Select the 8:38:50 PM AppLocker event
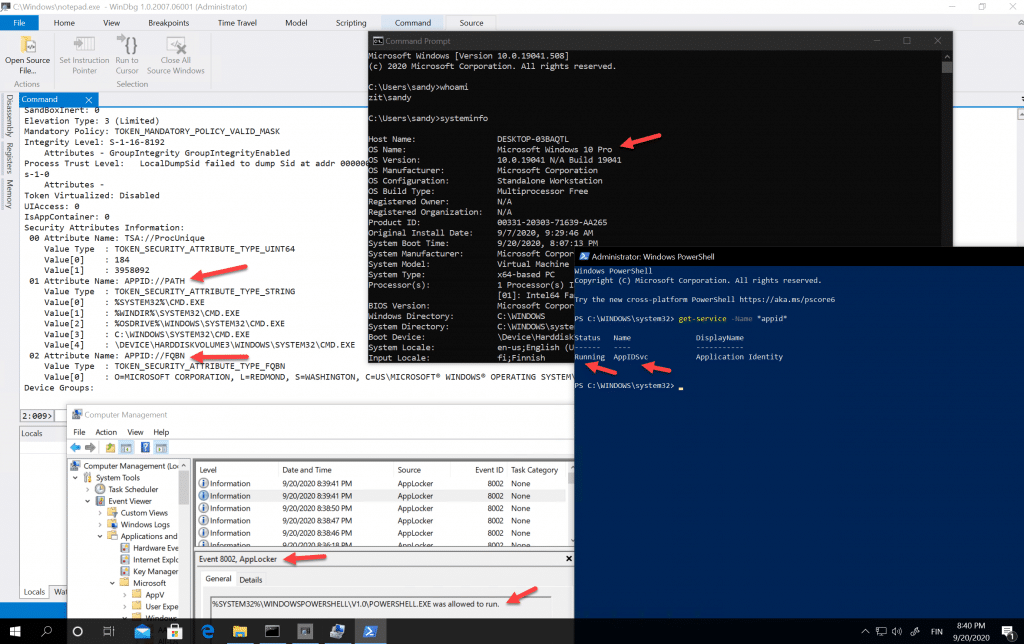The width and height of the screenshot is (1024, 644). coord(381,508)
